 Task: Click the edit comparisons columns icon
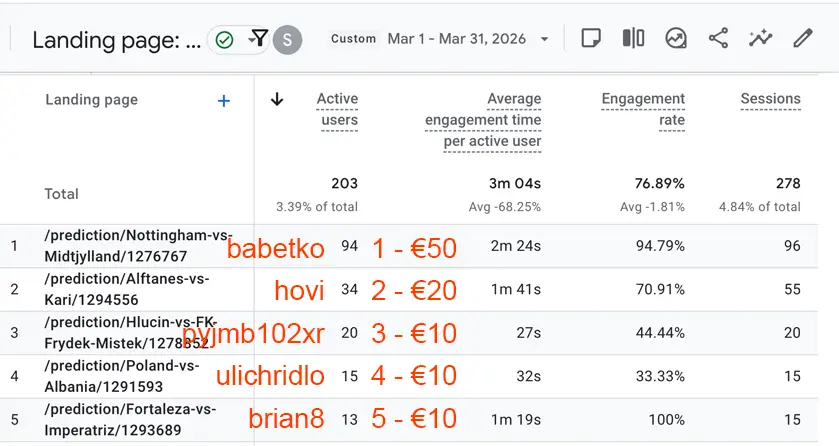pyautogui.click(x=633, y=38)
